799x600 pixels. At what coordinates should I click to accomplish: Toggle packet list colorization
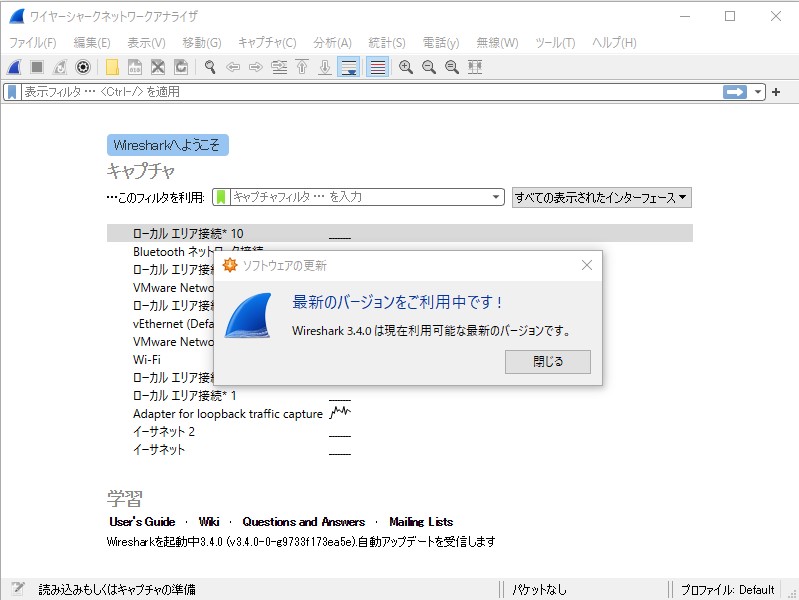[378, 67]
